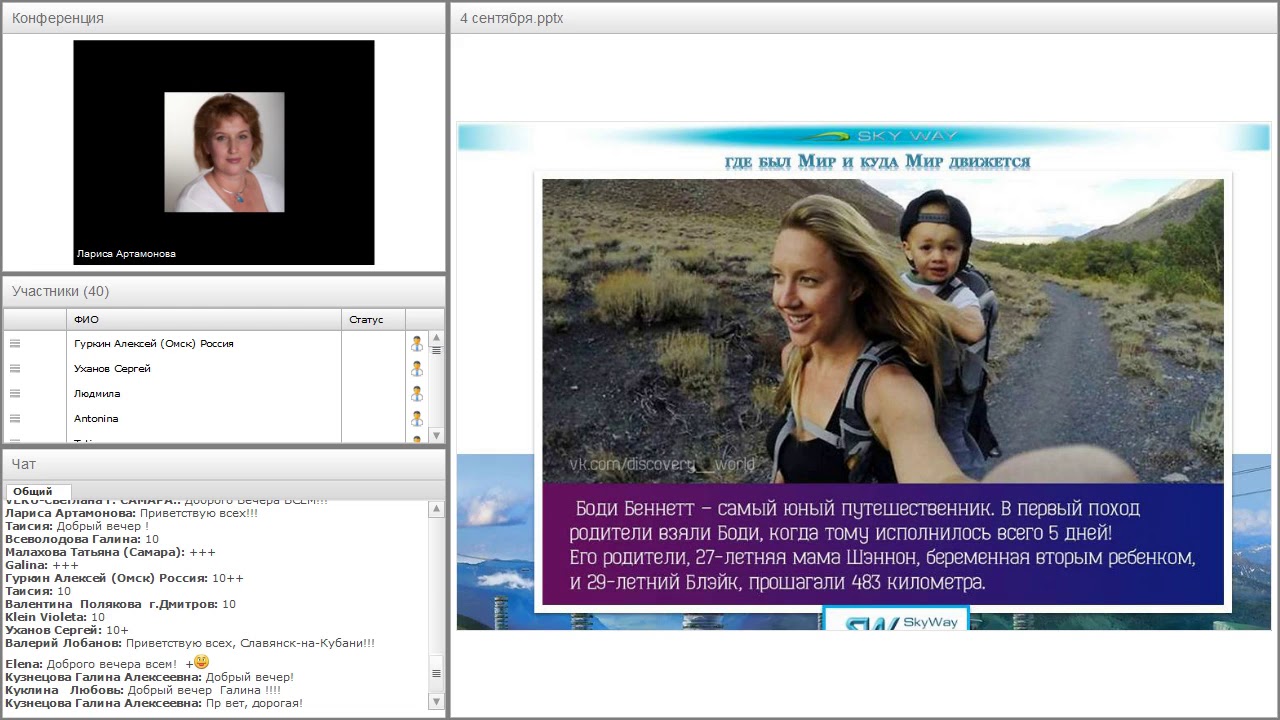The image size is (1280, 720).
Task: Click Валентина Полякова г.Дмитров chat message
Action: coord(120,604)
